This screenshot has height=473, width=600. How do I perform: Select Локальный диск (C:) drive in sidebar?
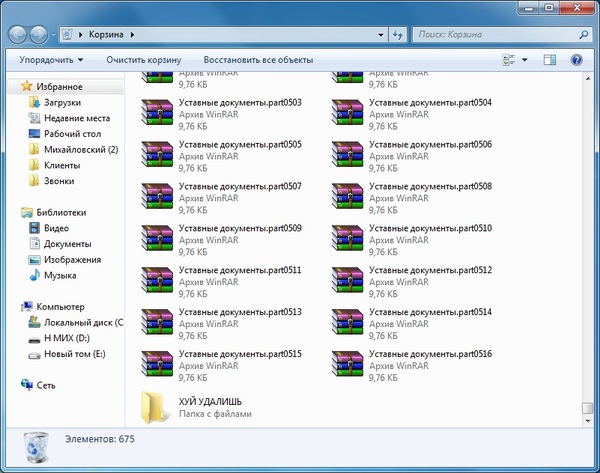tap(82, 323)
